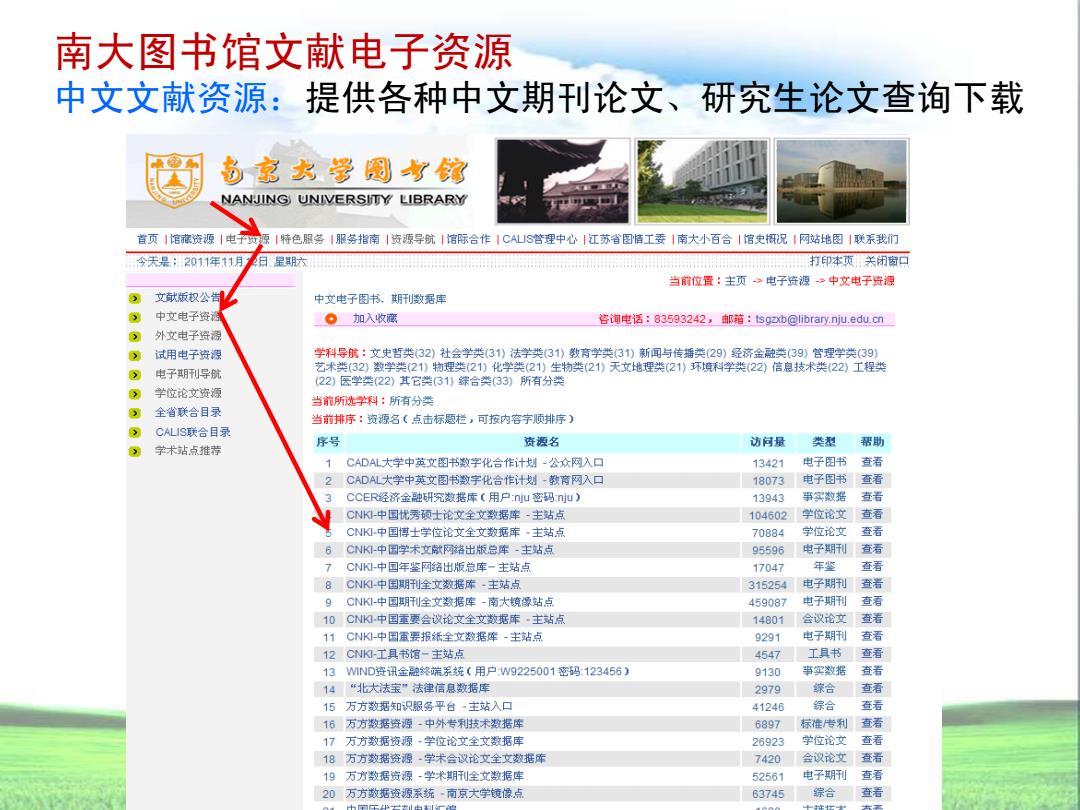Click the bullet icon beside CALIS联合目录
The image size is (1080, 810).
tap(135, 433)
